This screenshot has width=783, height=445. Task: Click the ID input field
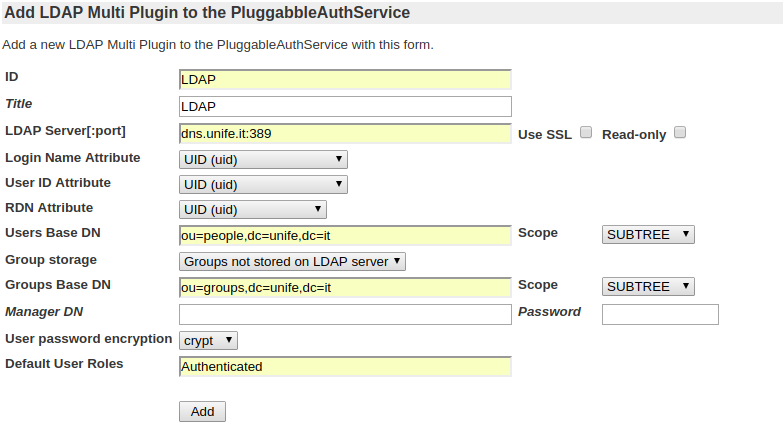(x=345, y=80)
